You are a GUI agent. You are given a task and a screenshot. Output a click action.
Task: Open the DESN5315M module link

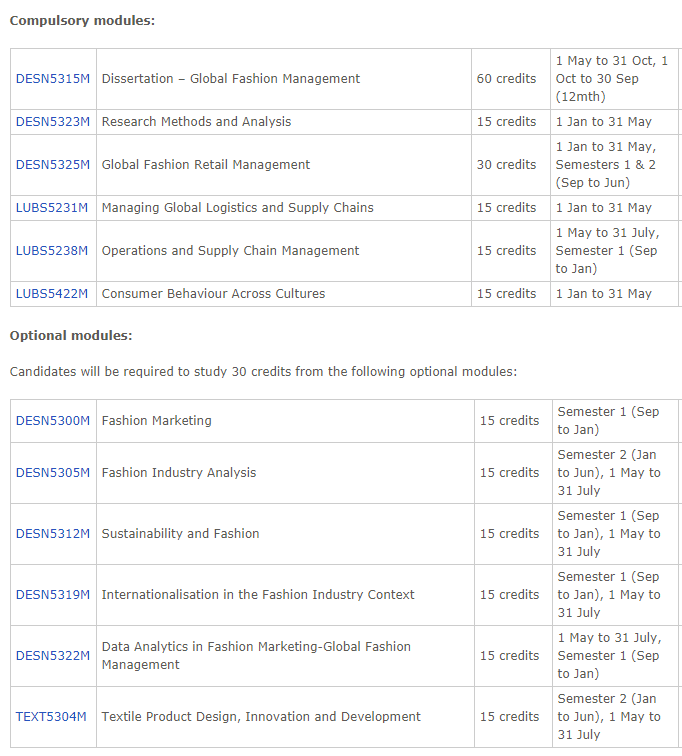pos(53,79)
